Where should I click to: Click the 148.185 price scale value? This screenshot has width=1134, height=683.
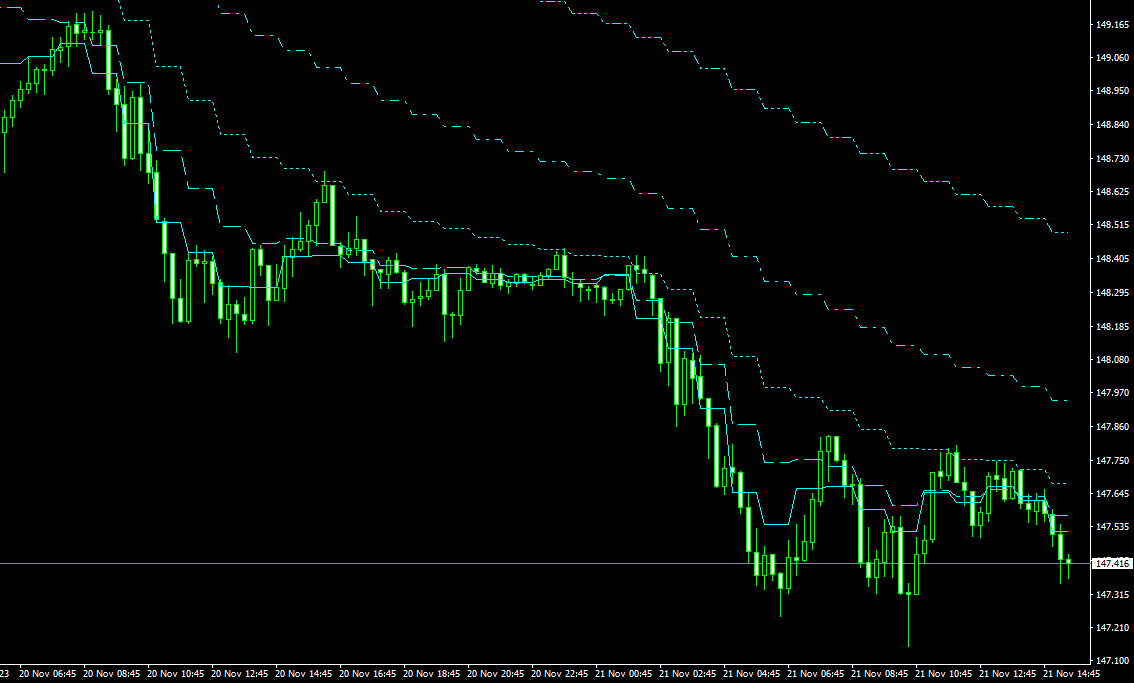click(1112, 327)
